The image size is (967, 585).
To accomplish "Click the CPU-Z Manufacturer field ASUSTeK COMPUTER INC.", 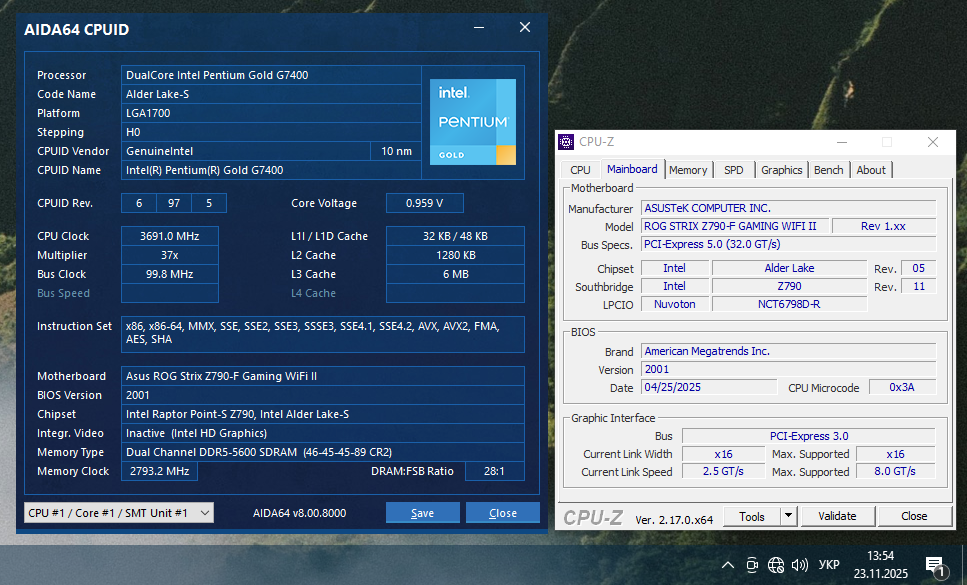I will point(789,208).
